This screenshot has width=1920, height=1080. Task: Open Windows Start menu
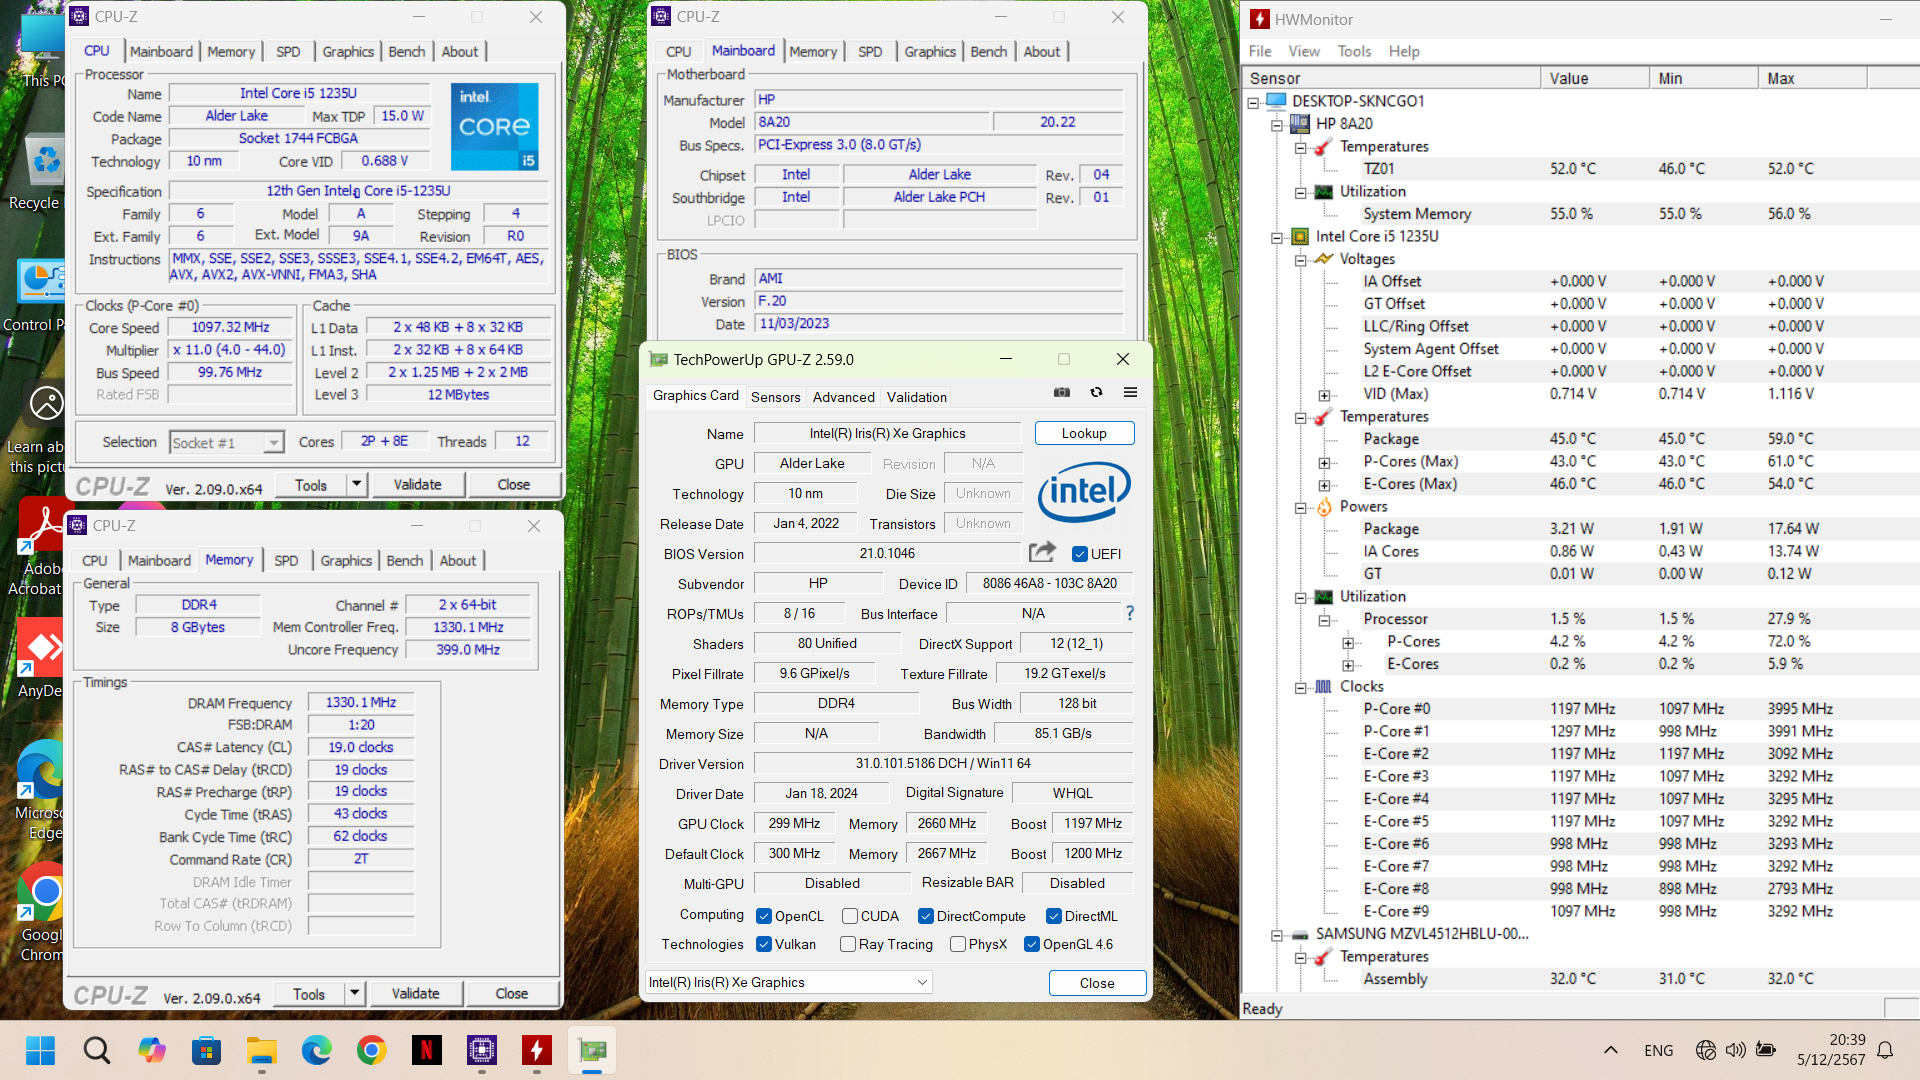[41, 1050]
